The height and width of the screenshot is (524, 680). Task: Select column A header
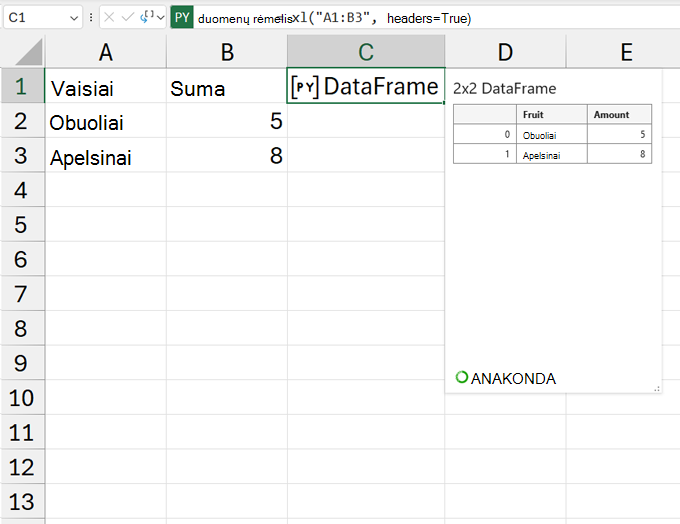106,52
